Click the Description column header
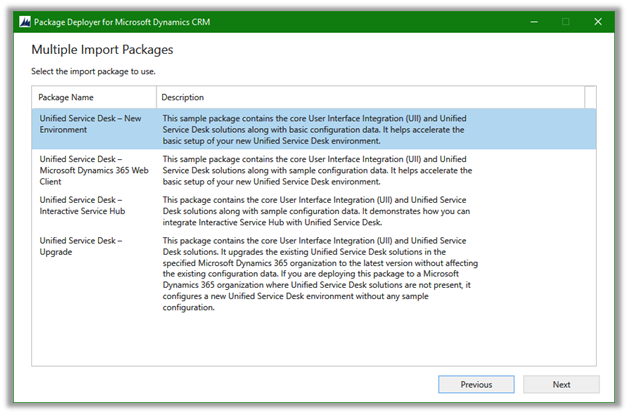Viewport: 628px width, 414px height. pos(370,97)
